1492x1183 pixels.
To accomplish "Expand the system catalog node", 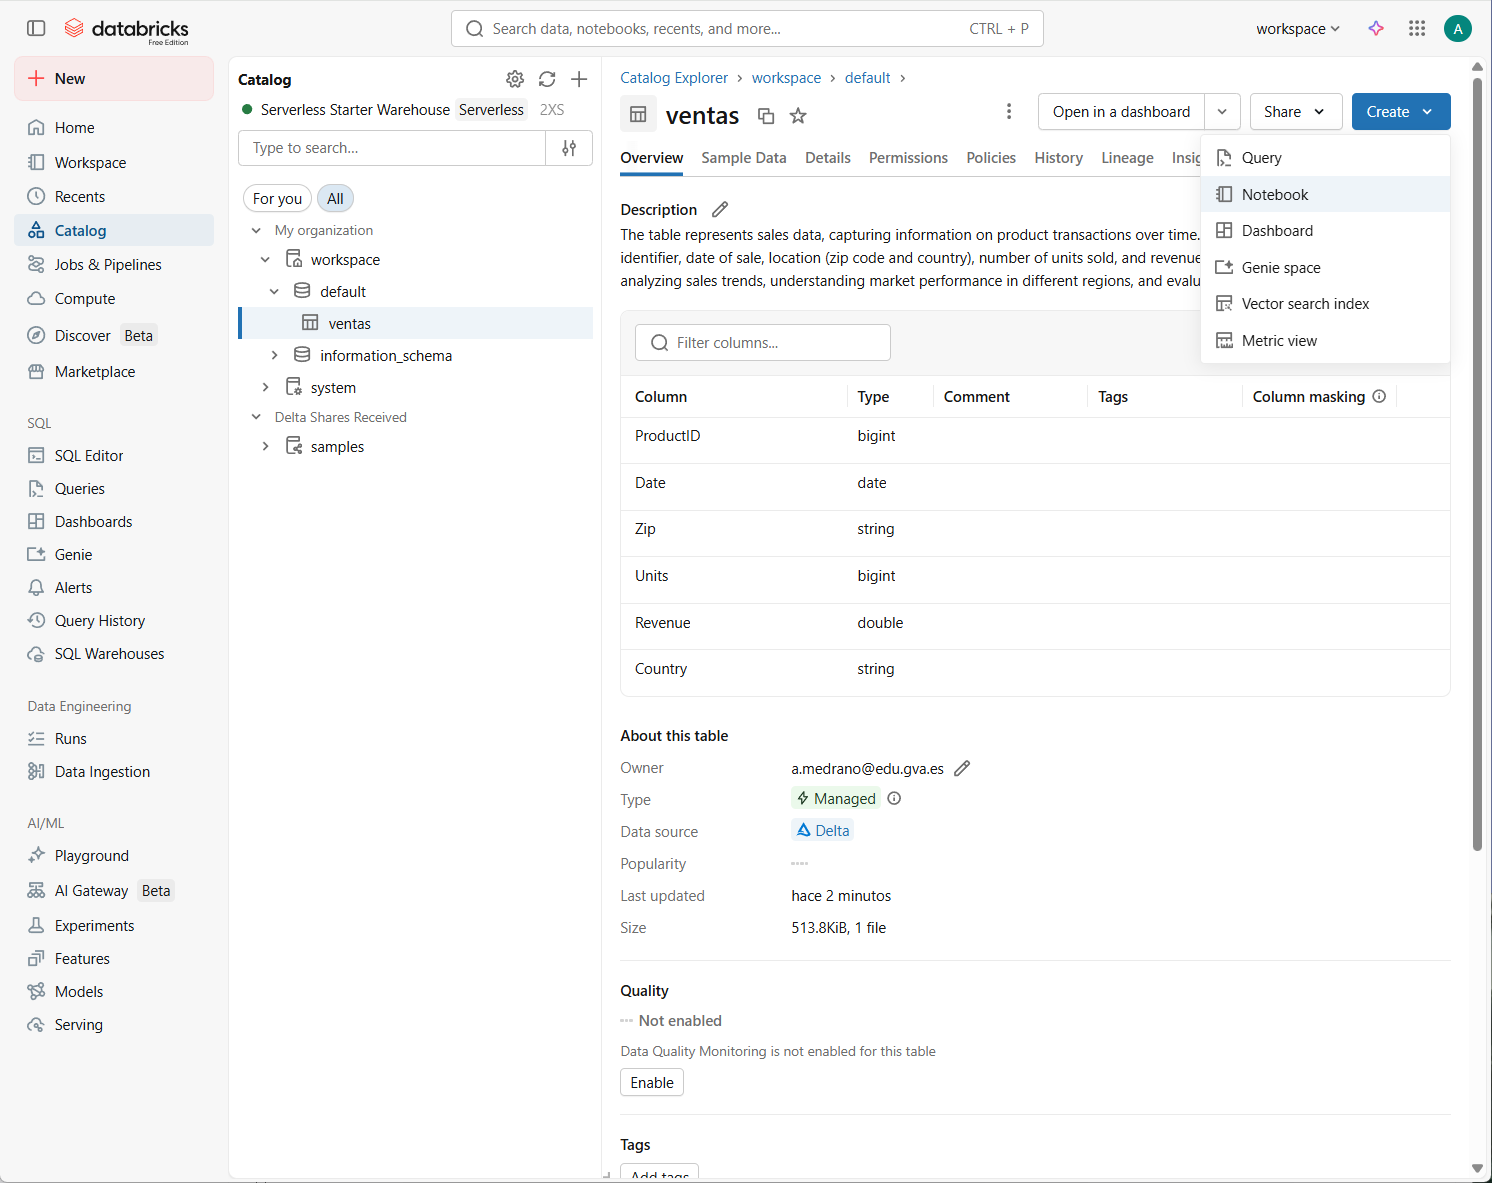I will (265, 387).
